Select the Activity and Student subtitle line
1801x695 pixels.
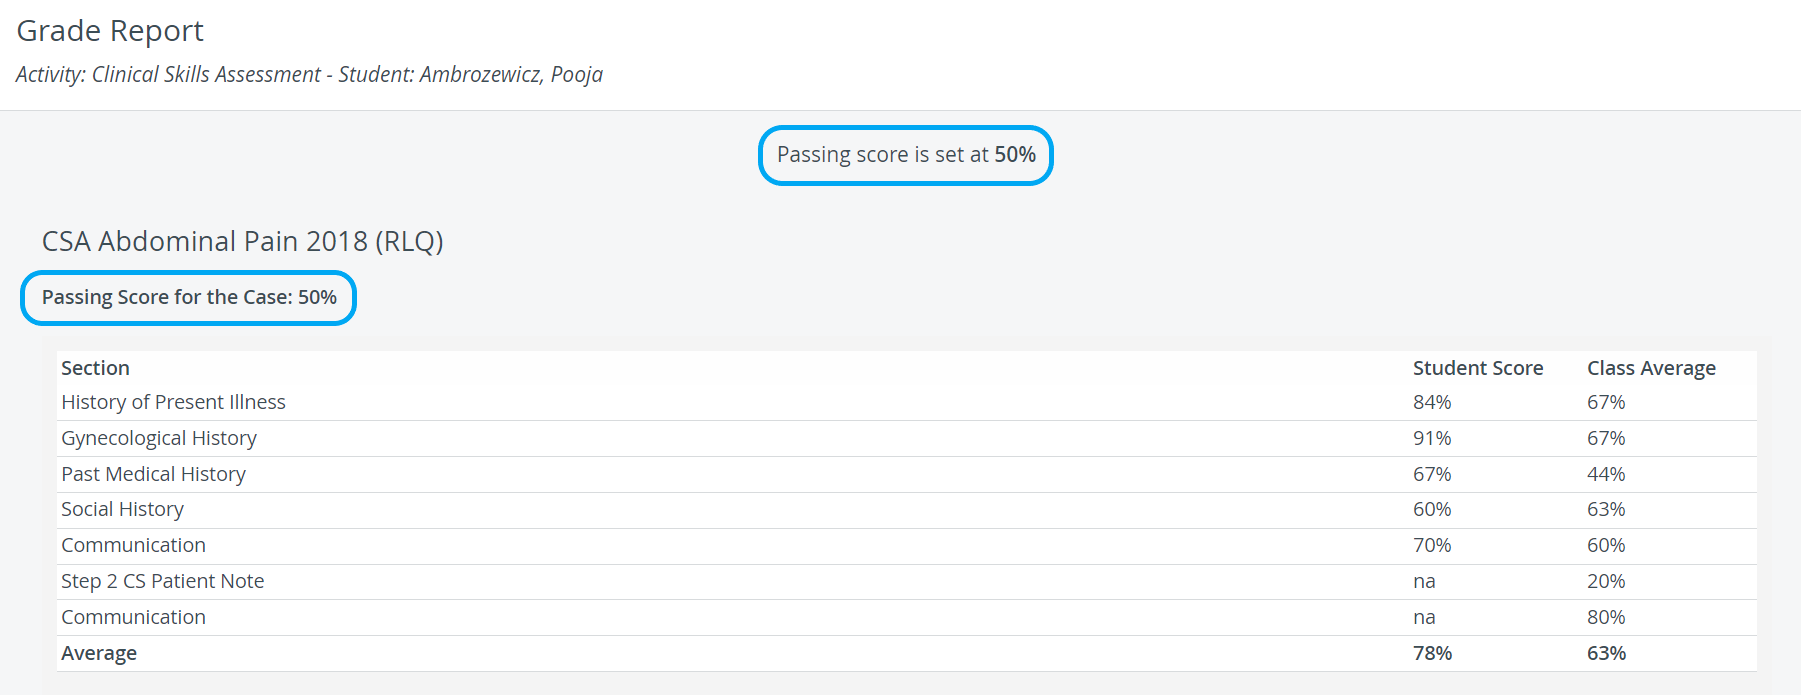[x=309, y=75]
